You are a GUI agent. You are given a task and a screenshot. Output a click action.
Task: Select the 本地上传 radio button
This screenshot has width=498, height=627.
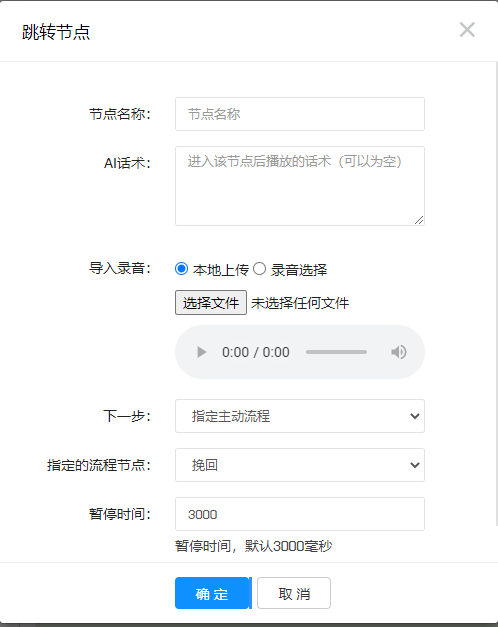click(182, 269)
